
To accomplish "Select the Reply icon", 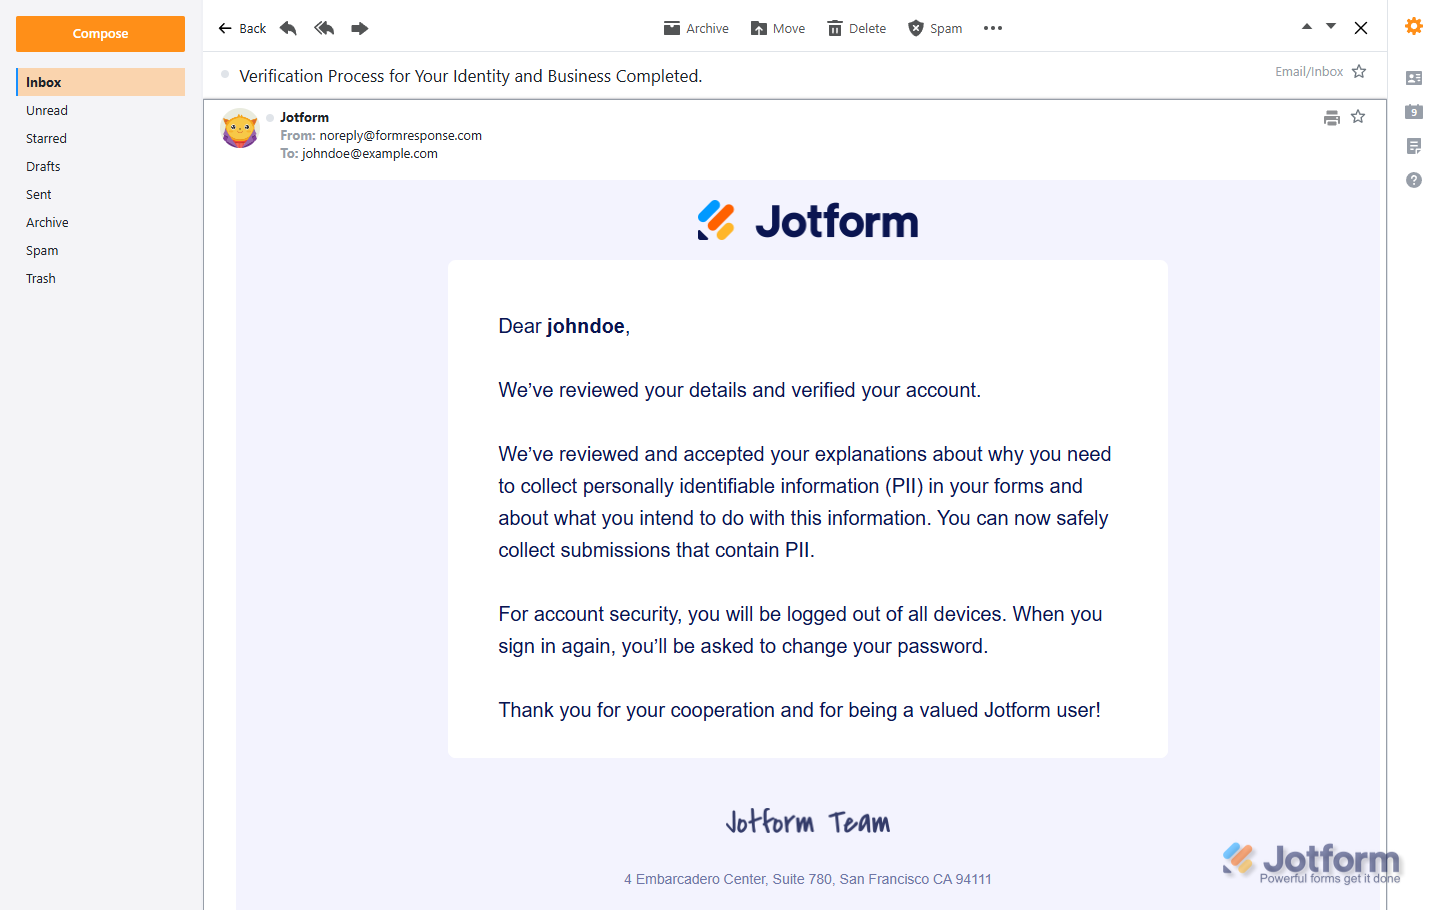I will [288, 28].
